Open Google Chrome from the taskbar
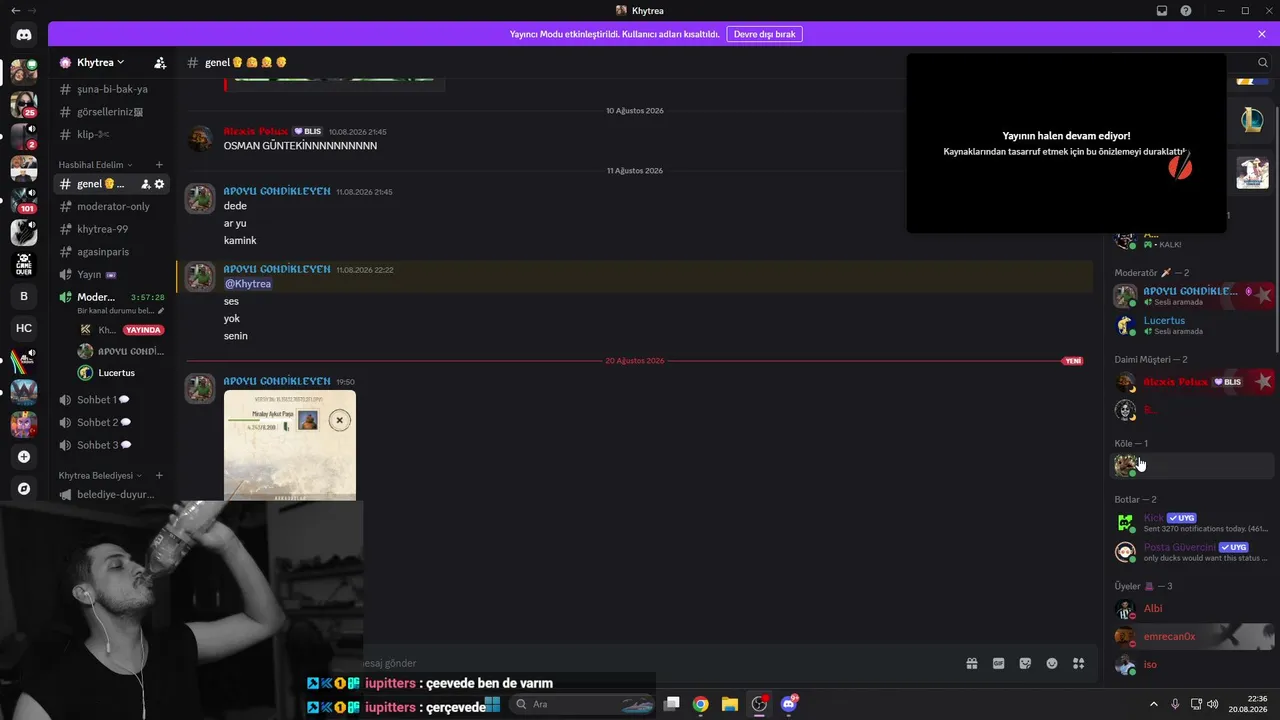Image resolution: width=1280 pixels, height=720 pixels. point(701,704)
